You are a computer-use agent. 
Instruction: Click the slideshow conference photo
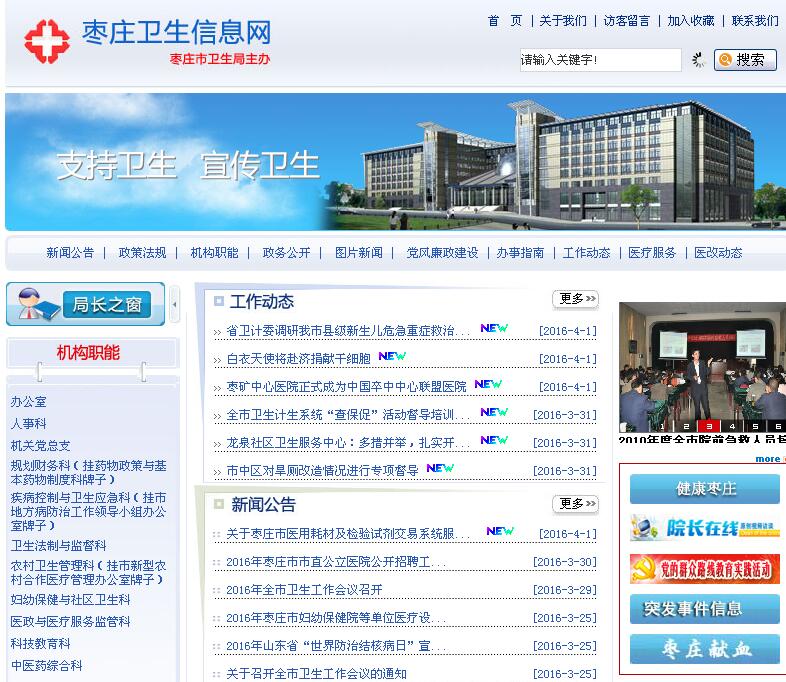coord(702,360)
